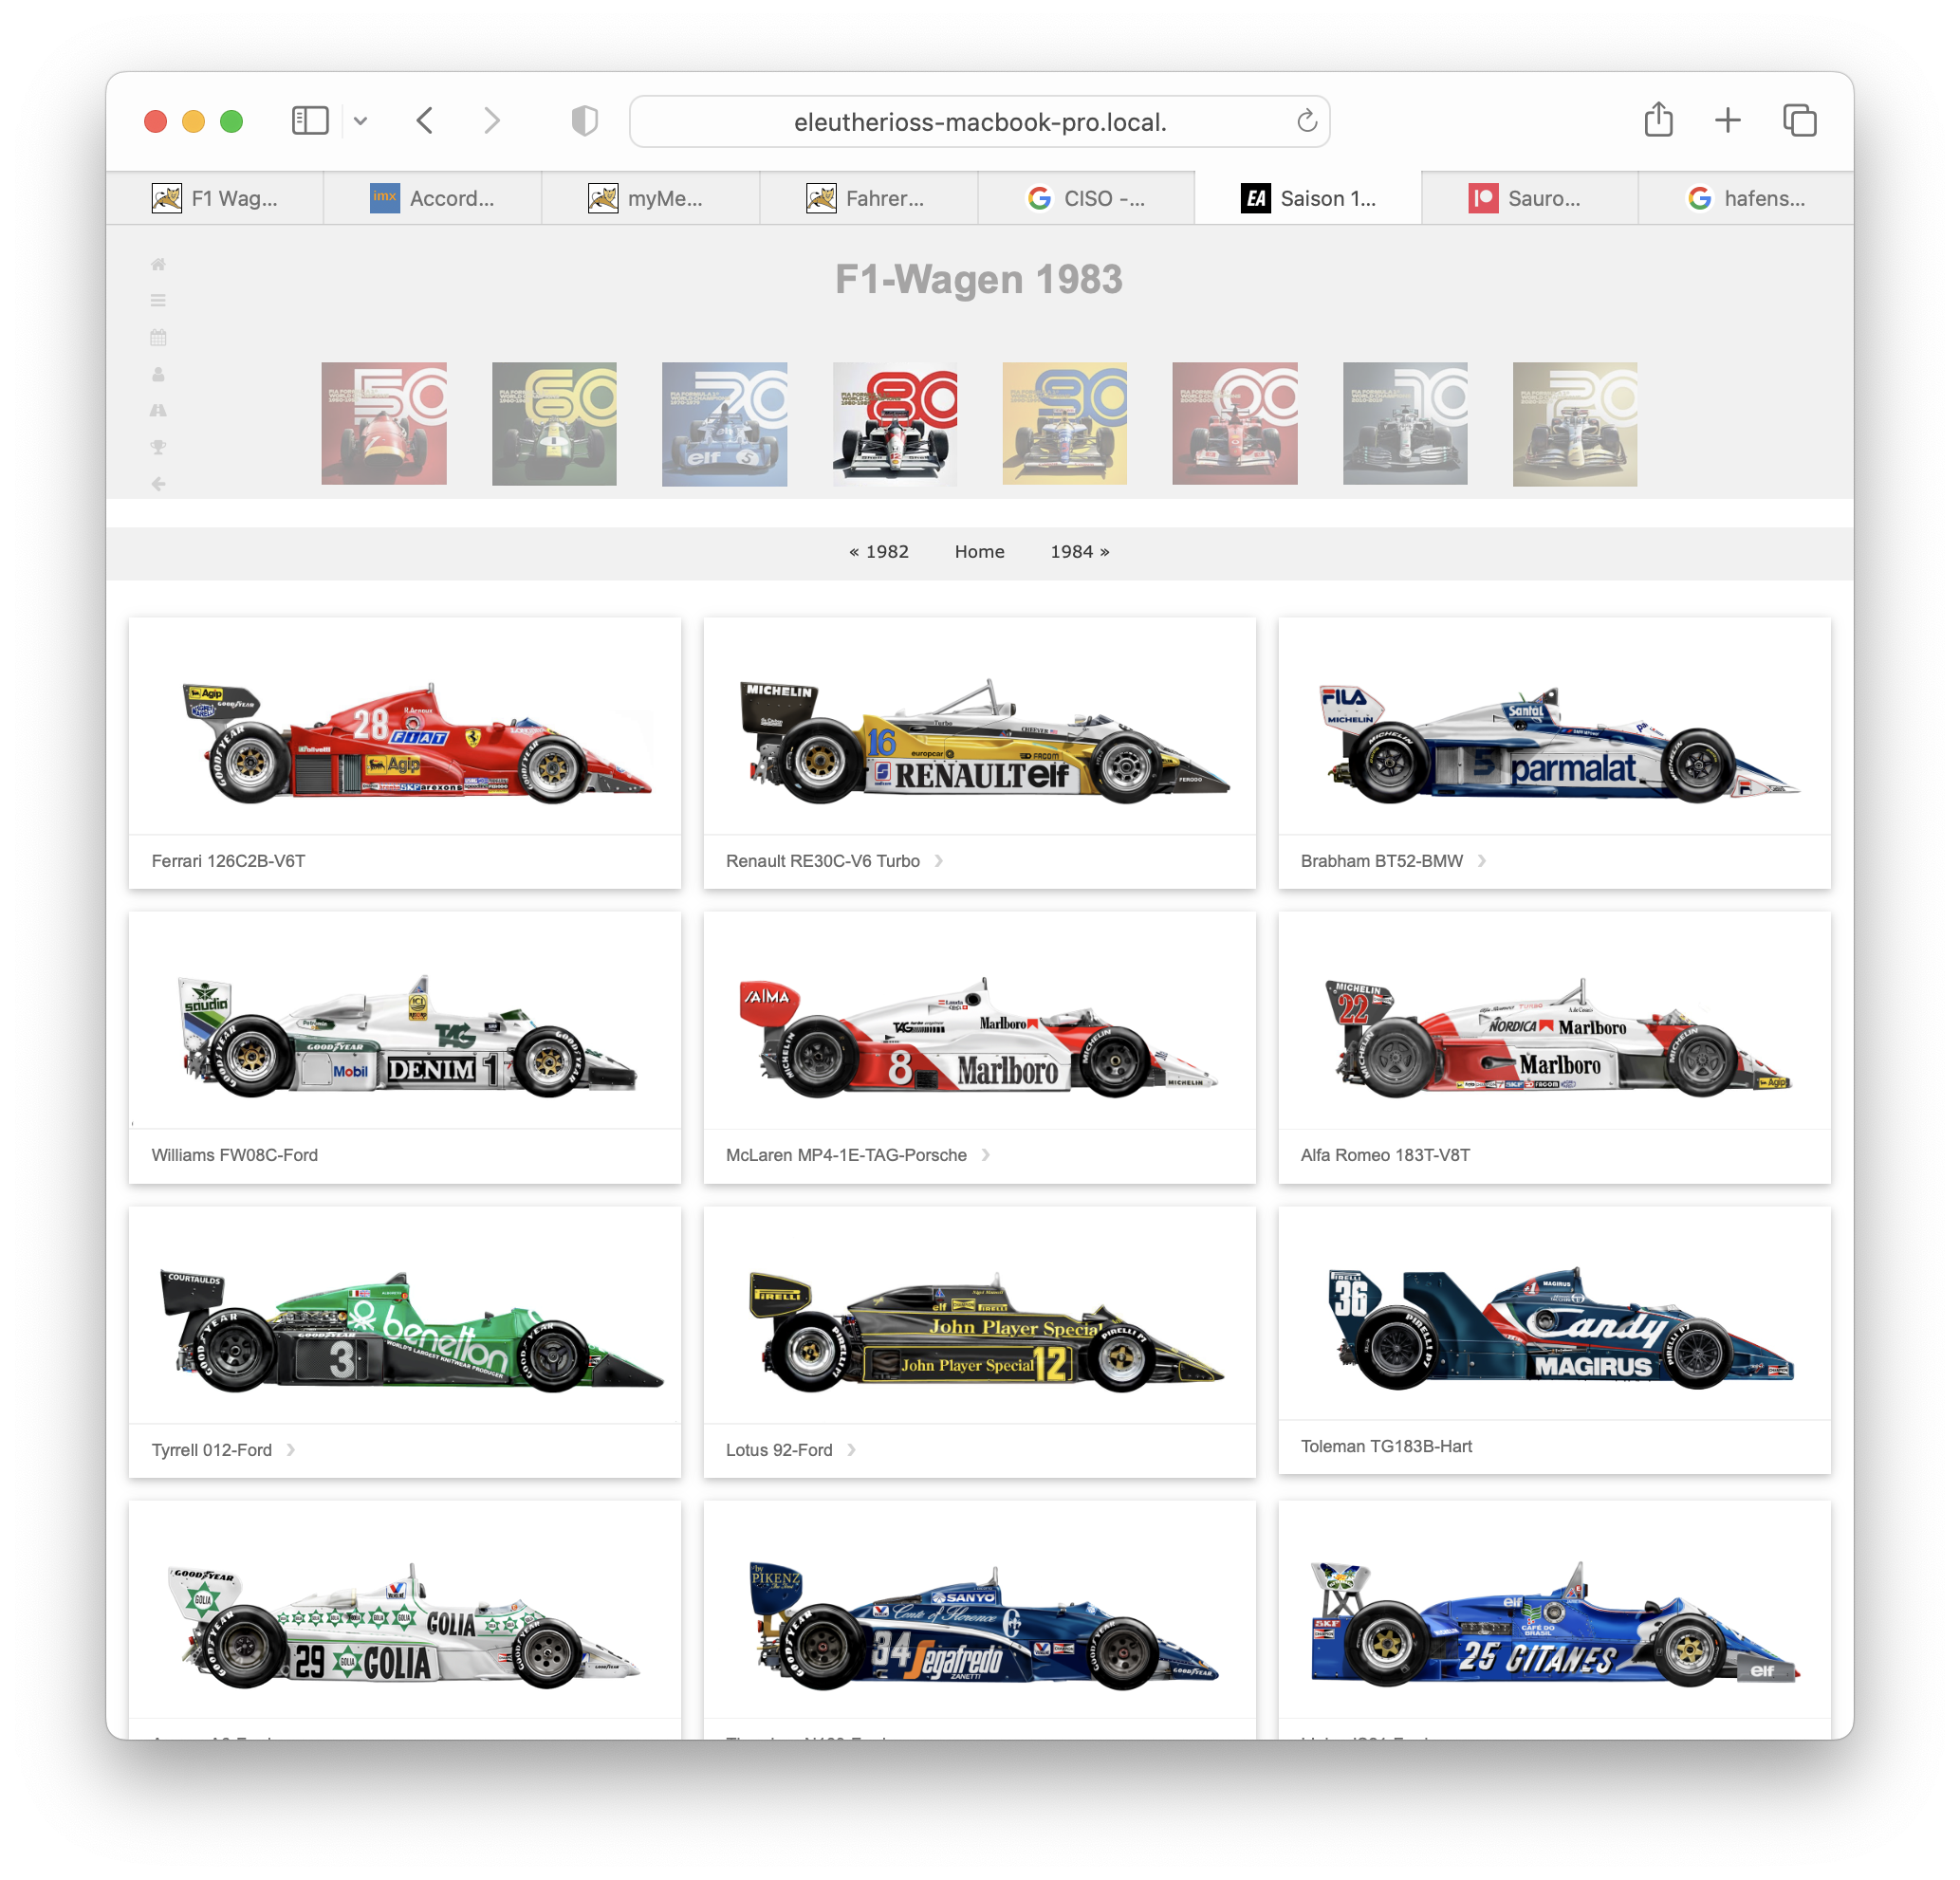Go to next year 1984 link
Screen dimensions: 1960x1880
pos(1080,551)
